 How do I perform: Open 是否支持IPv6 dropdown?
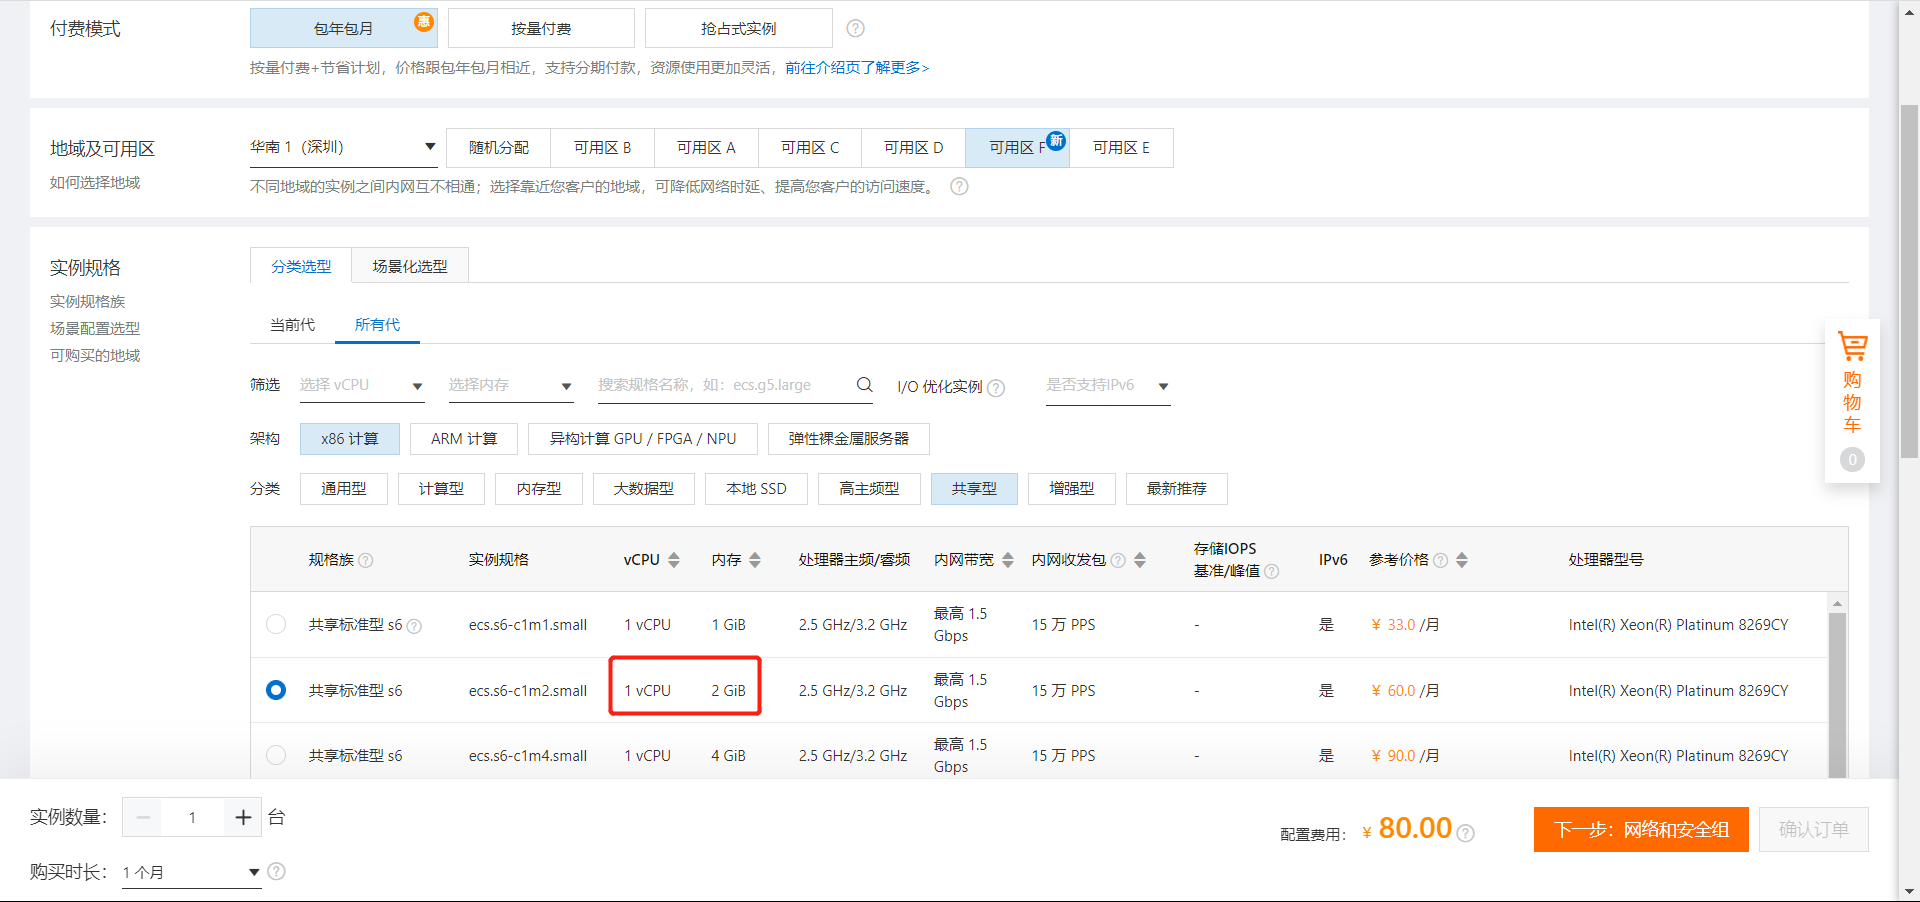(1108, 385)
